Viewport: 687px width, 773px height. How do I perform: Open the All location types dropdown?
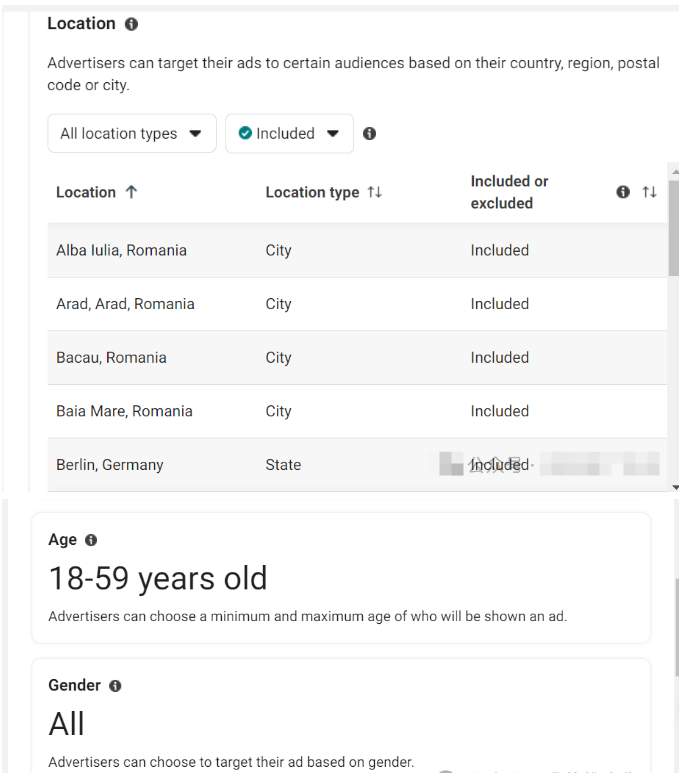(132, 134)
